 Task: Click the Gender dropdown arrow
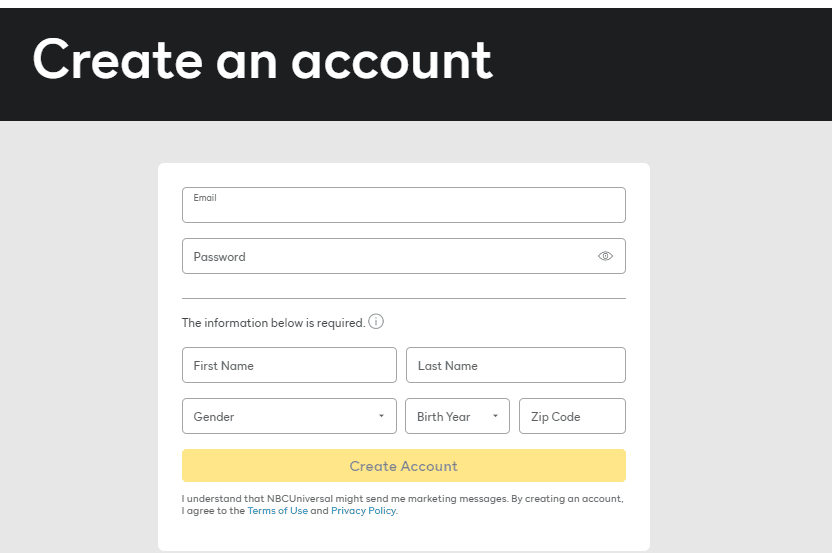tap(381, 417)
